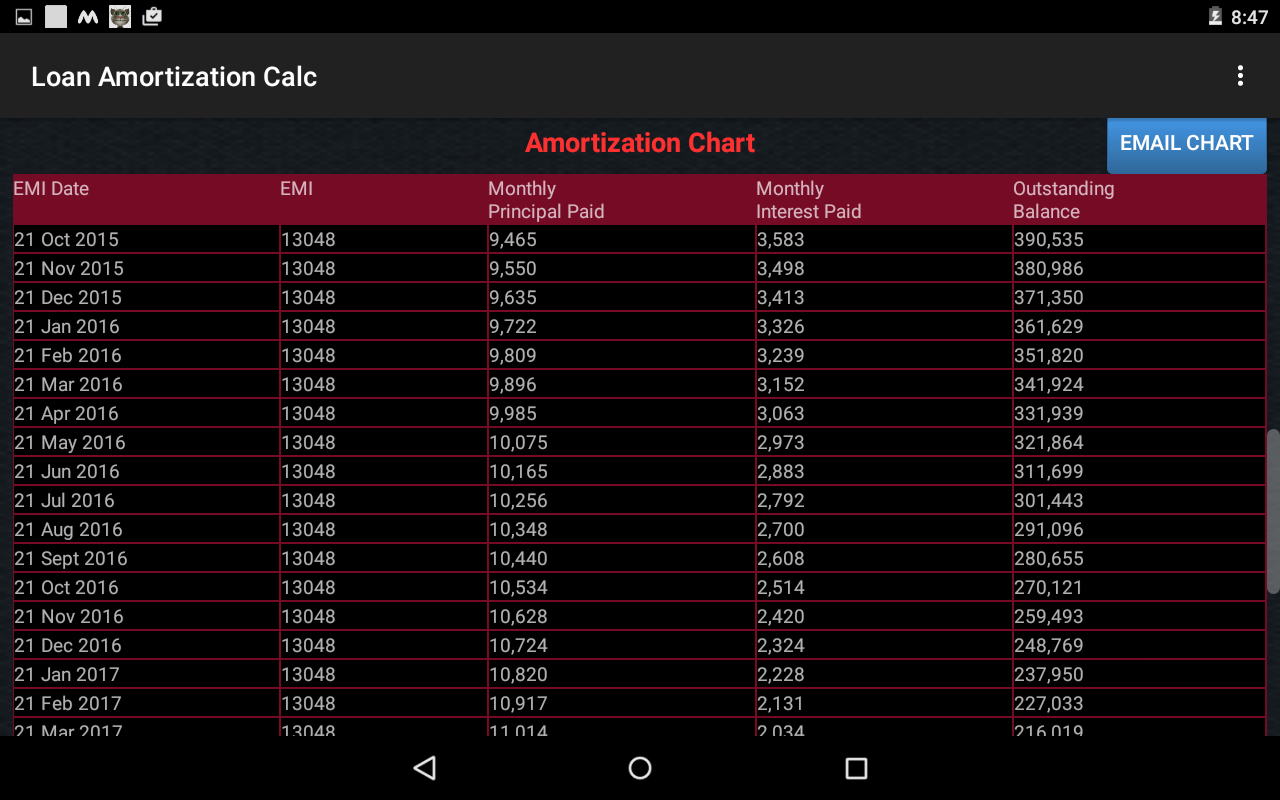Tap the briefcase notification icon in status bar
The width and height of the screenshot is (1280, 800).
(x=152, y=17)
